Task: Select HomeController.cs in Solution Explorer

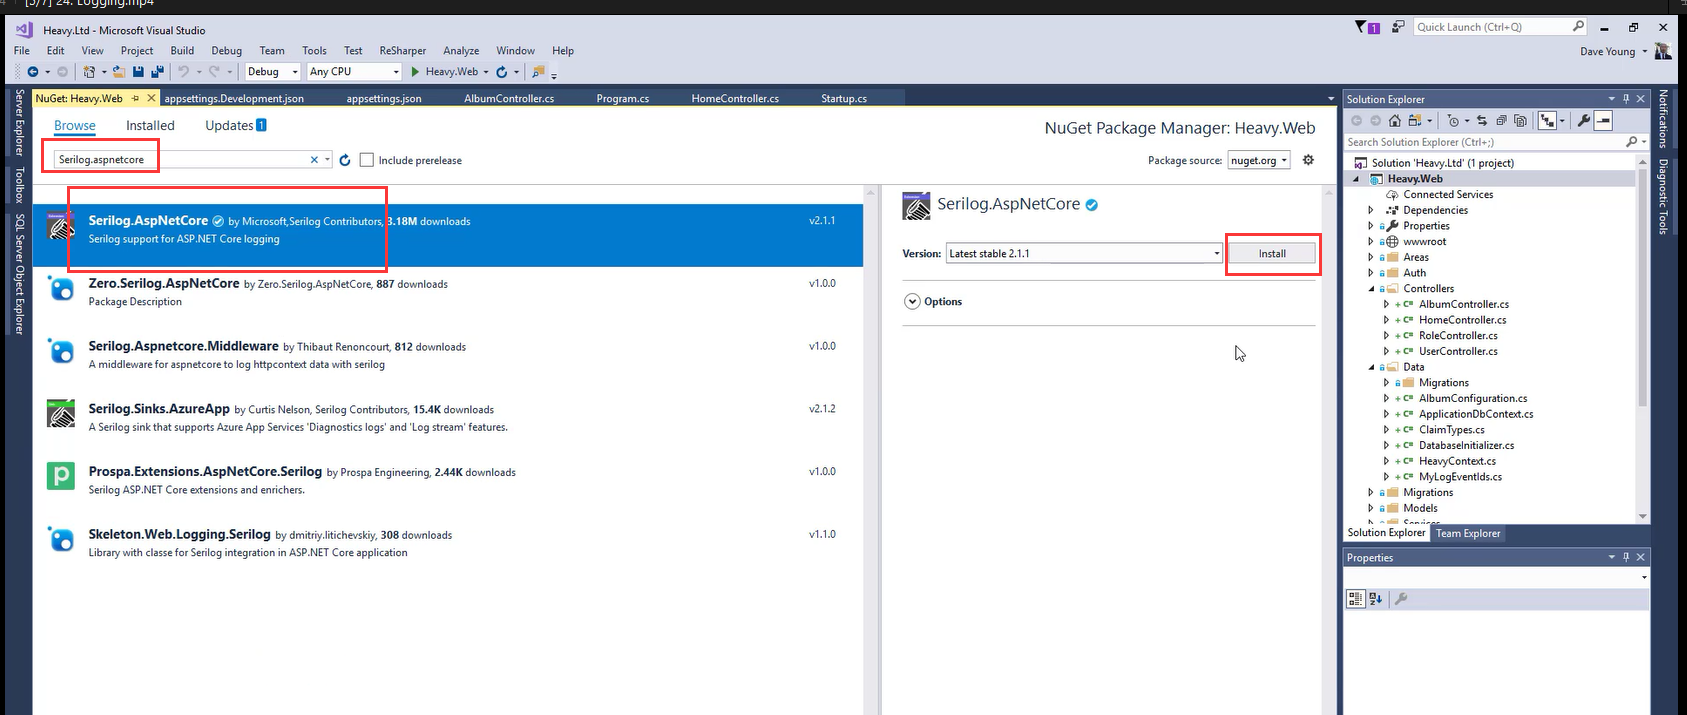Action: tap(1462, 320)
